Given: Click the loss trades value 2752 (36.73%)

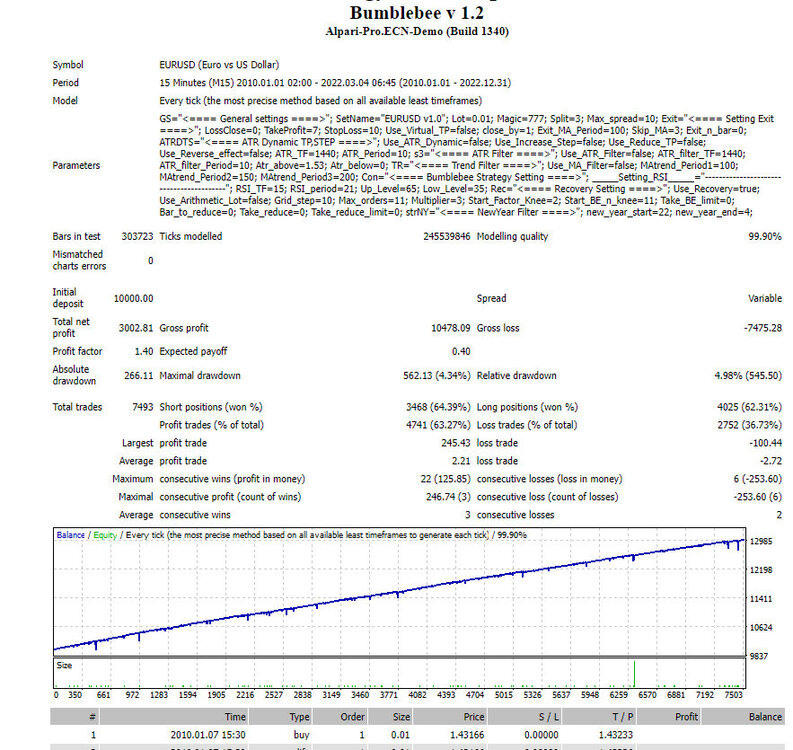Looking at the screenshot, I should 750,425.
